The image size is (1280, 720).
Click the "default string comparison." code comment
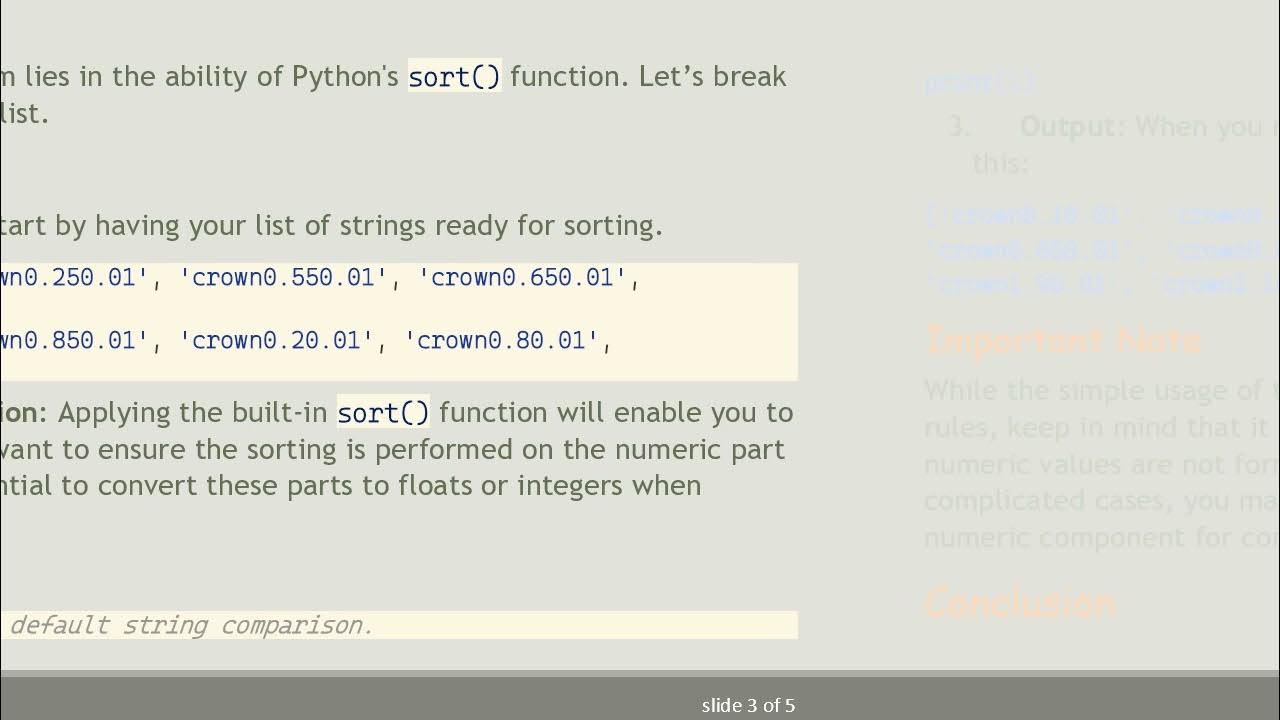pyautogui.click(x=190, y=626)
